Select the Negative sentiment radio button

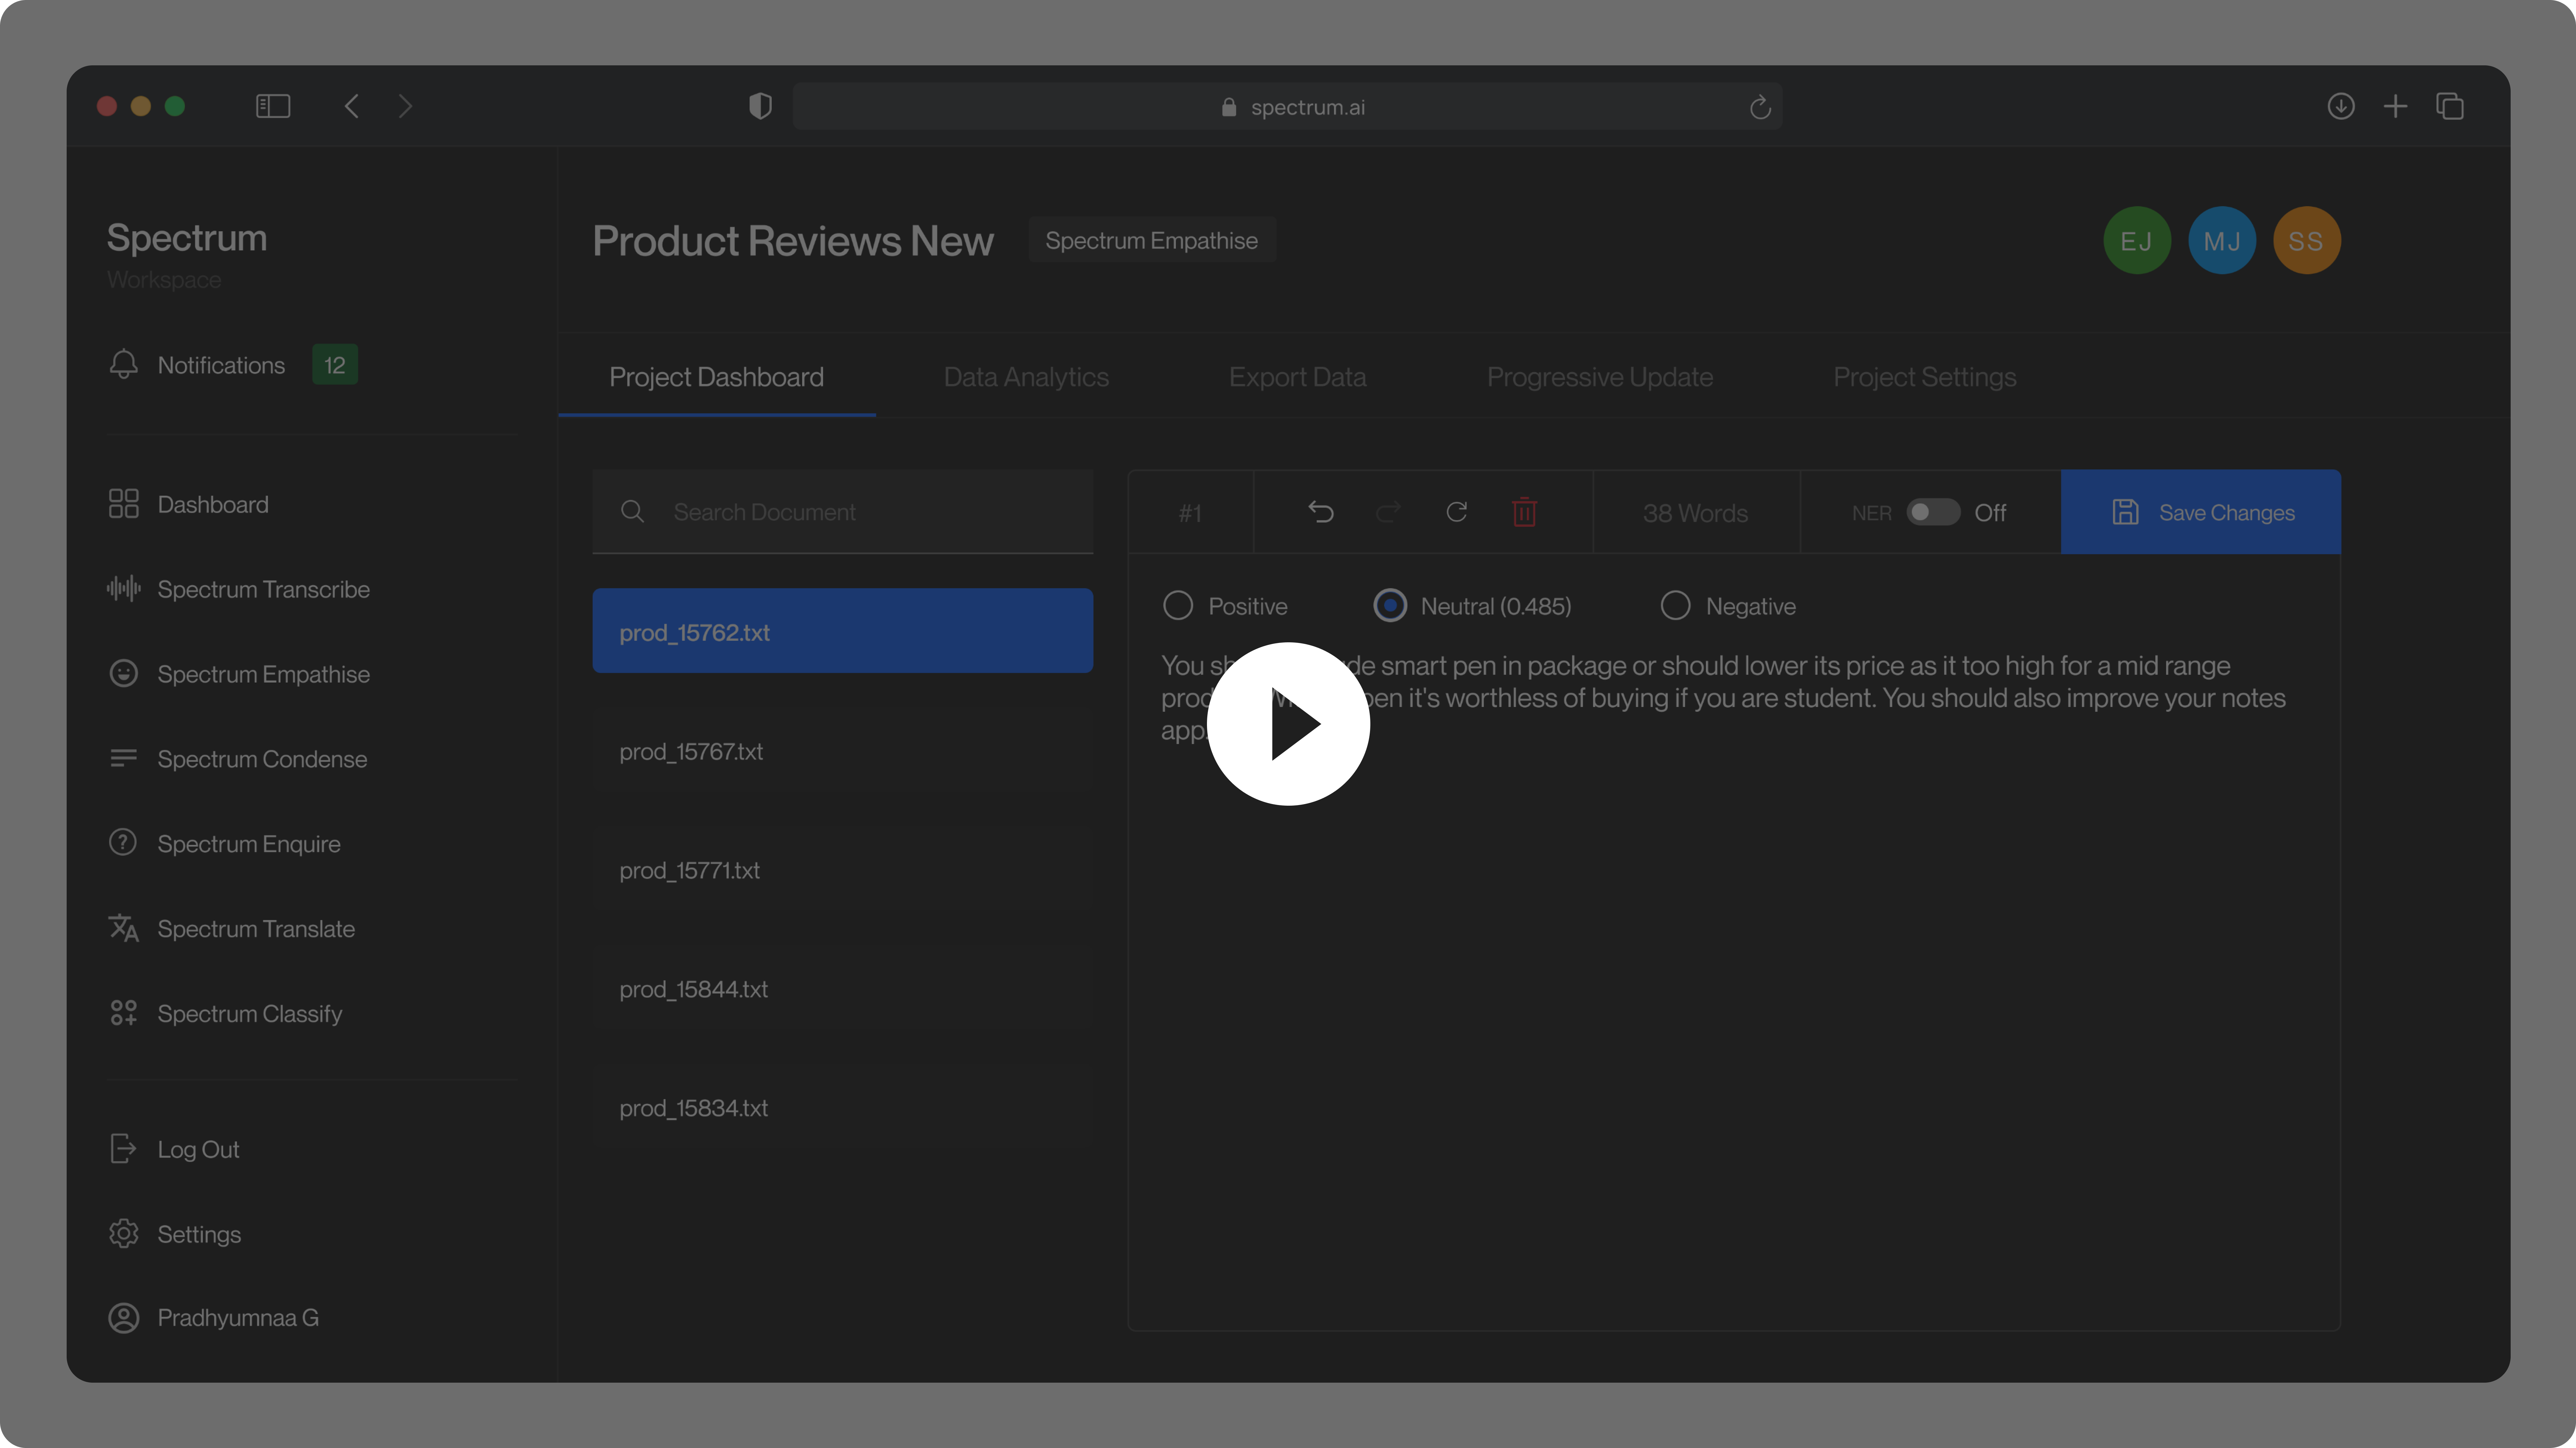[1674, 605]
